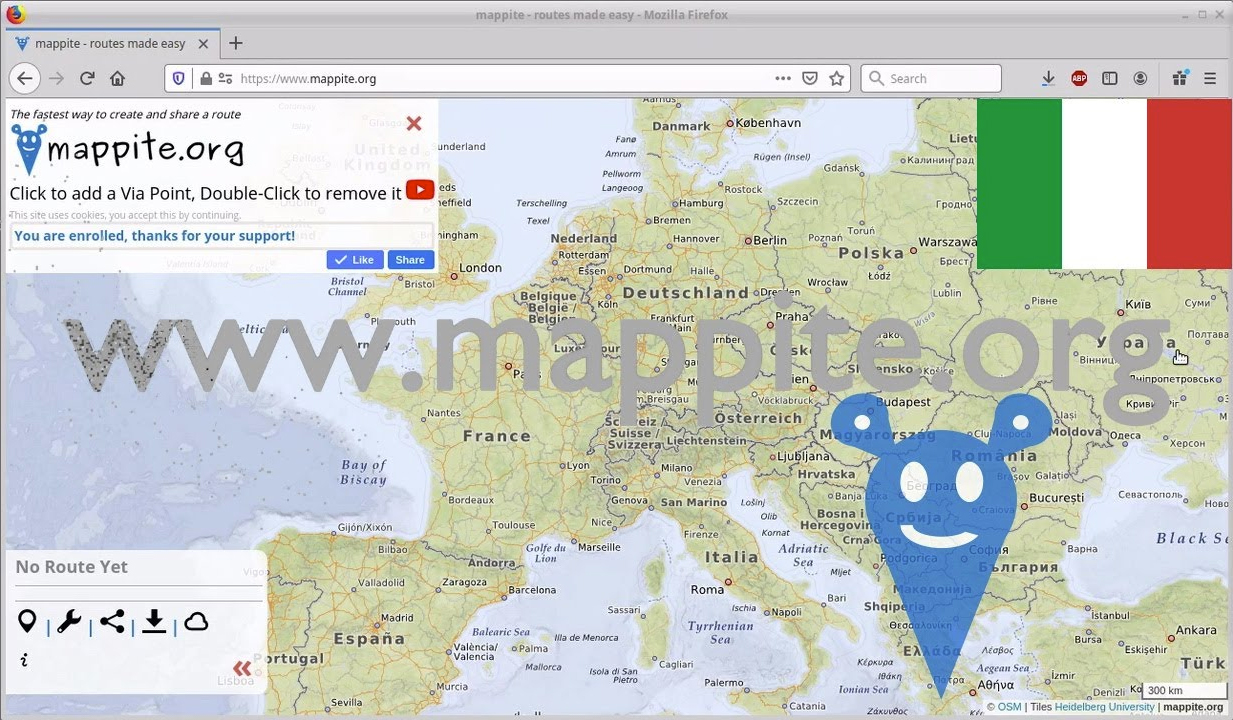This screenshot has width=1233, height=720.
Task: Bookmark this page with star icon
Action: (x=837, y=78)
